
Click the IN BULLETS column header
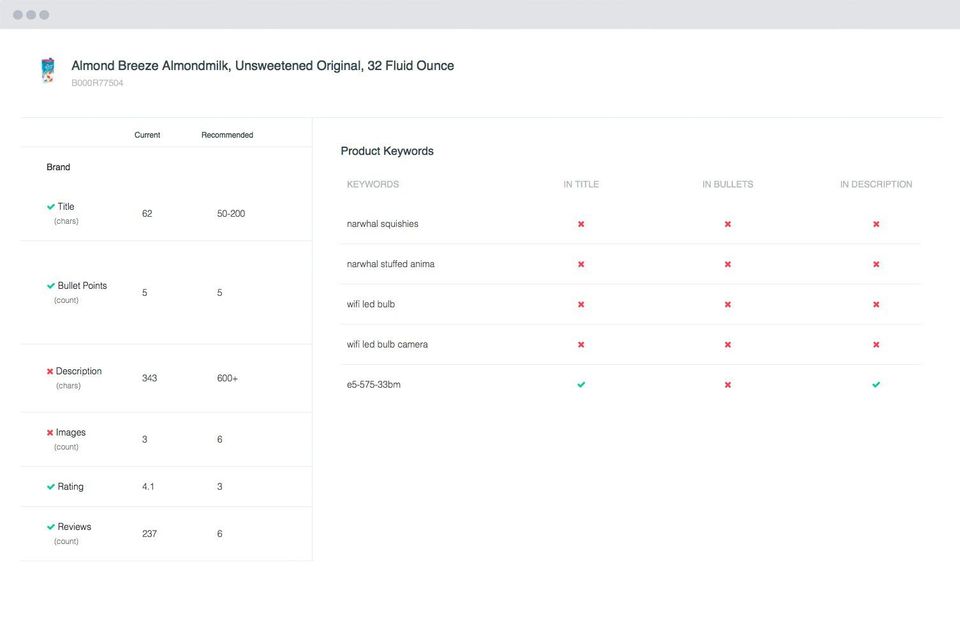point(728,184)
